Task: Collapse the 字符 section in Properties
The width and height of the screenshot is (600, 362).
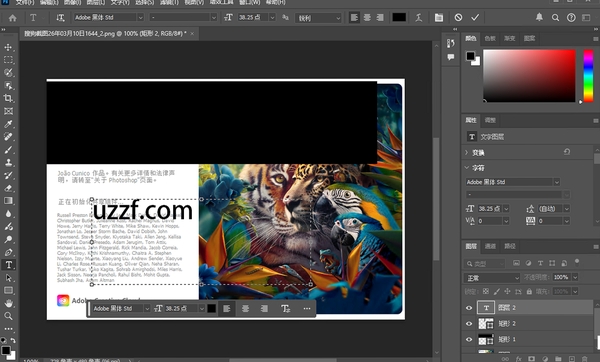Action: point(466,168)
